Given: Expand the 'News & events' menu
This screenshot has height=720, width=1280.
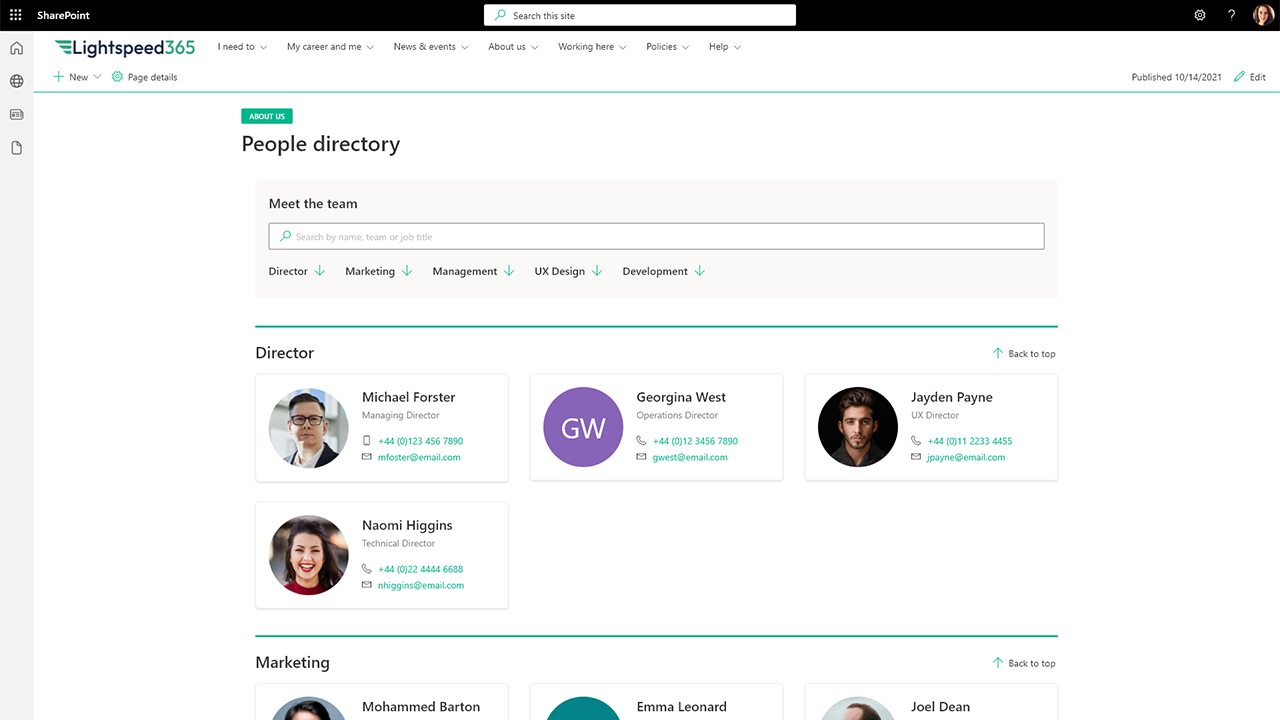Looking at the screenshot, I should pos(431,47).
